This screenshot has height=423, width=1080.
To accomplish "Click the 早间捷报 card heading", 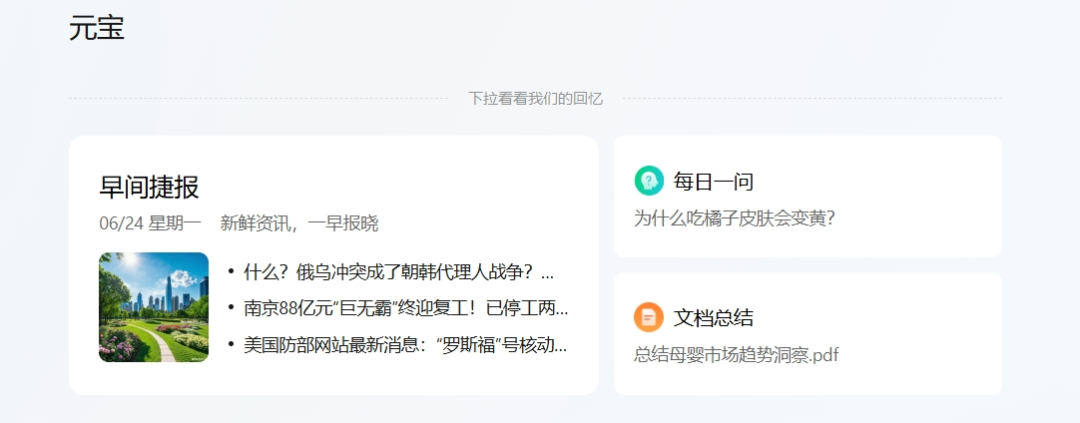I will pyautogui.click(x=149, y=187).
